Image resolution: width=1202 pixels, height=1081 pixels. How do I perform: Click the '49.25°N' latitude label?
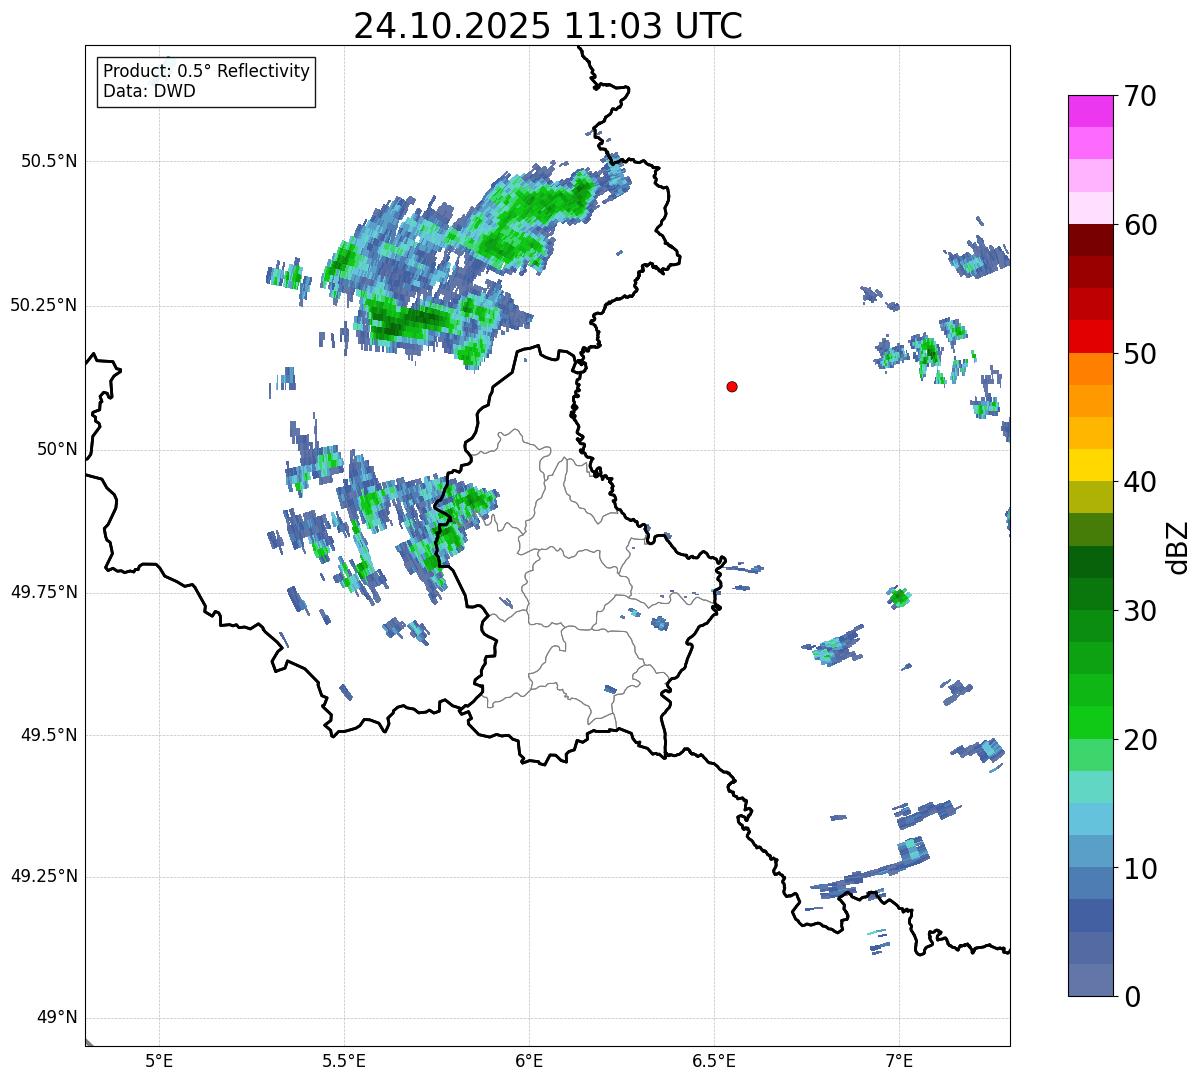[x=43, y=876]
